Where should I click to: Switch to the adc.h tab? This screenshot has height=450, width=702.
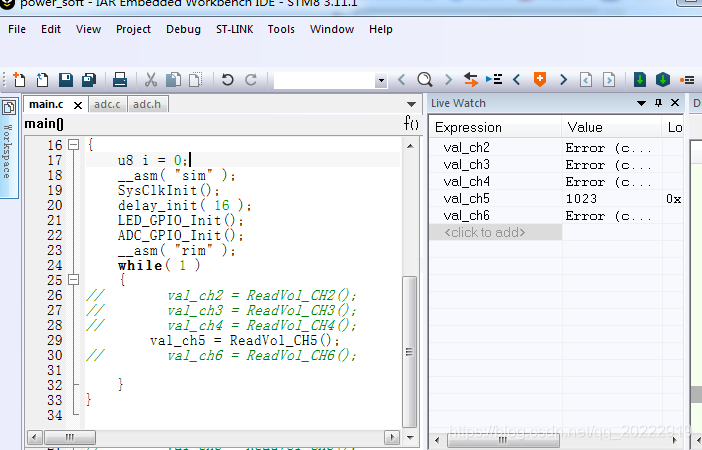[147, 104]
